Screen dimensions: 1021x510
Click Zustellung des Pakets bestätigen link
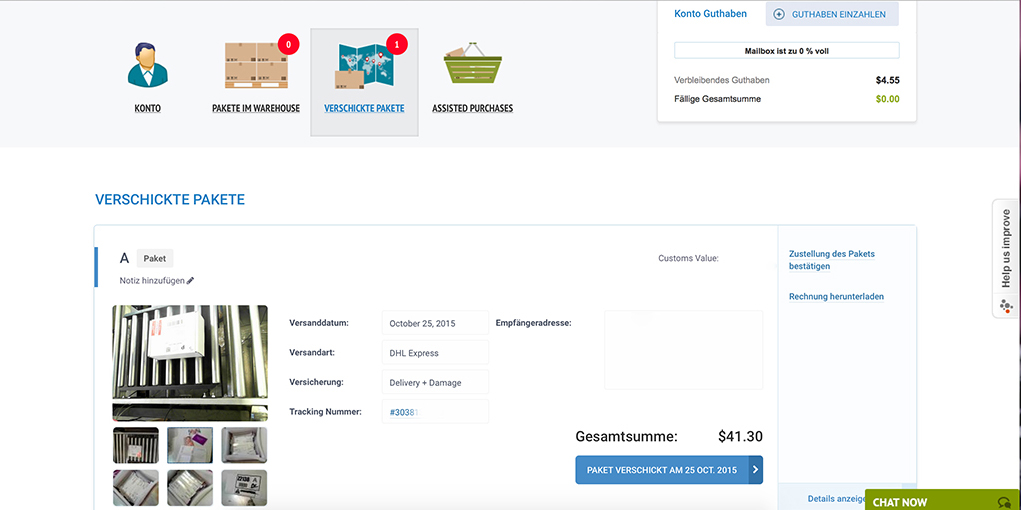[x=832, y=260]
